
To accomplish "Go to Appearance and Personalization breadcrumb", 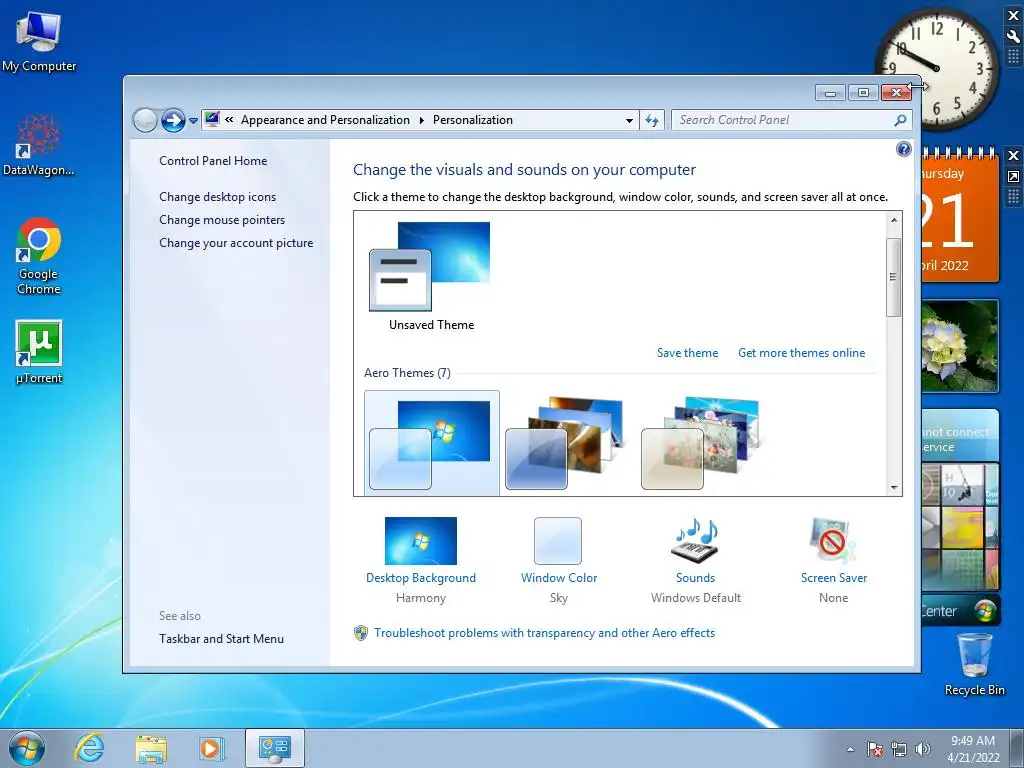I will (325, 120).
